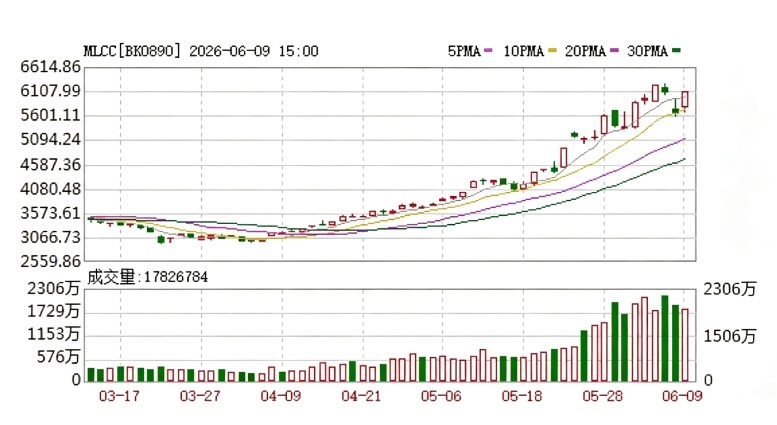Viewport: 777px width, 425px height.
Task: Click the price axis value 6614.86
Action: [x=50, y=66]
